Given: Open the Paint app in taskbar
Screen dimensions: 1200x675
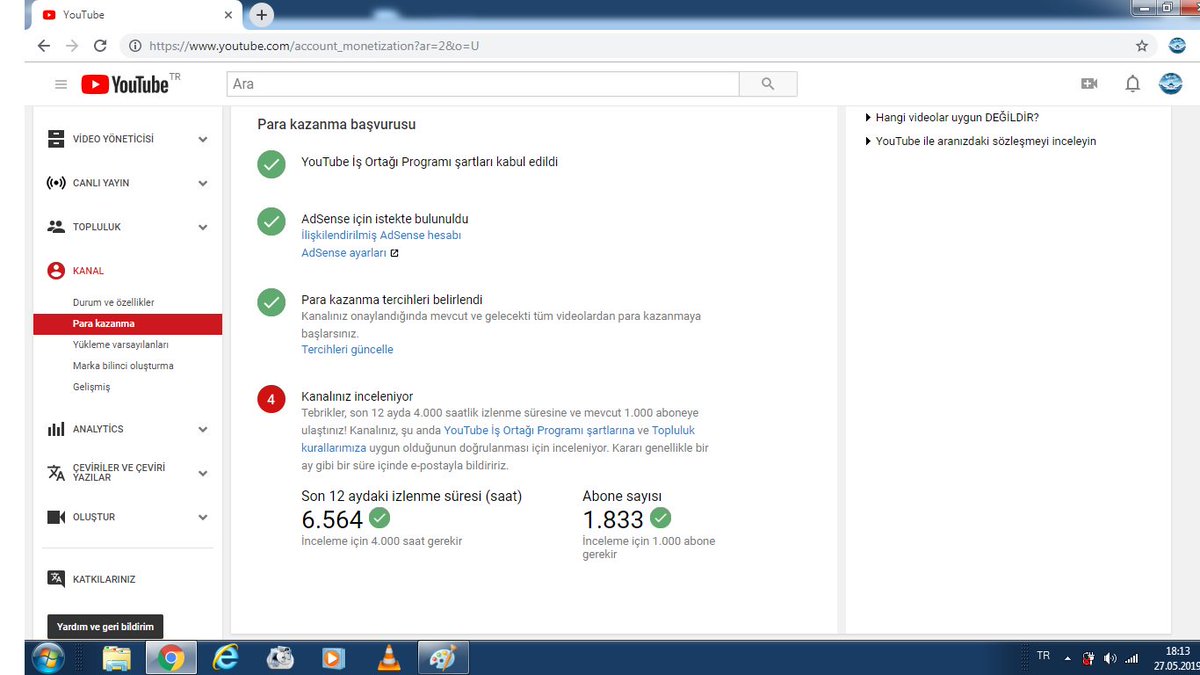Looking at the screenshot, I should (441, 658).
